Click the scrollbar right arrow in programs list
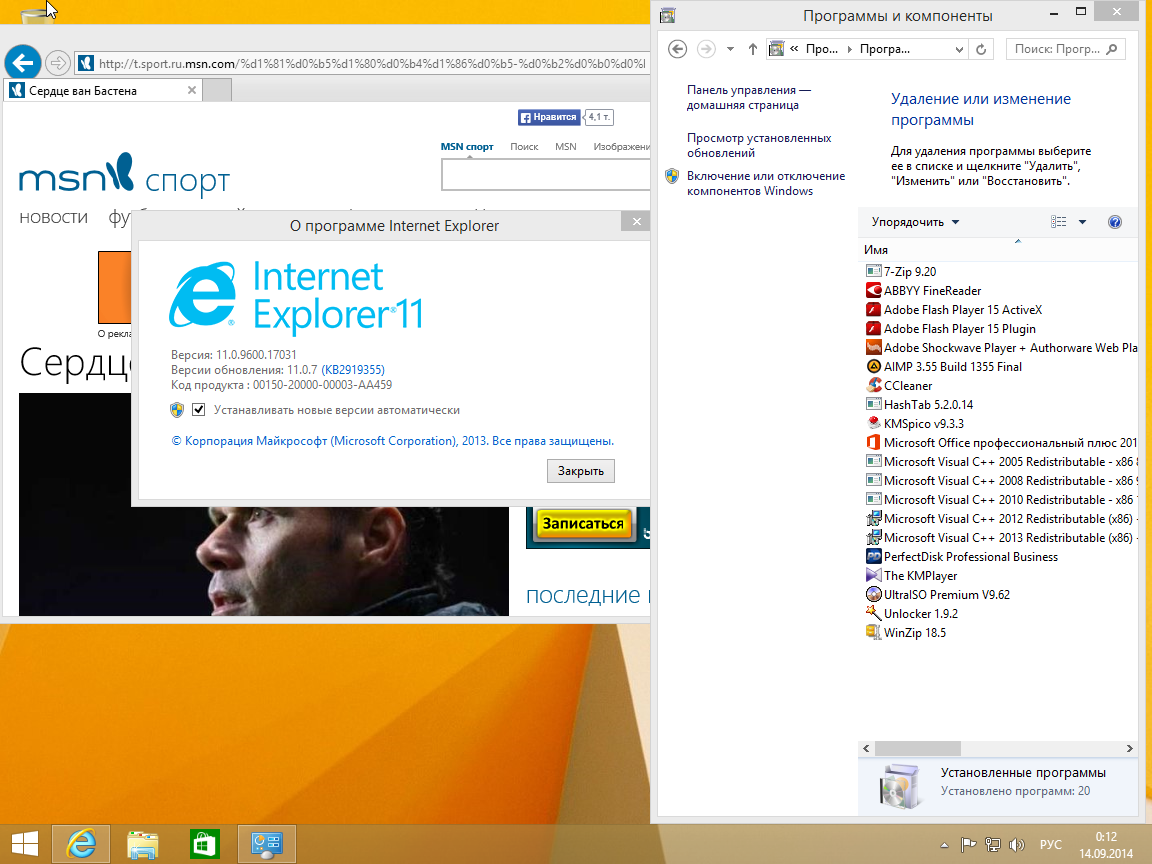The height and width of the screenshot is (864, 1152). click(x=1130, y=748)
